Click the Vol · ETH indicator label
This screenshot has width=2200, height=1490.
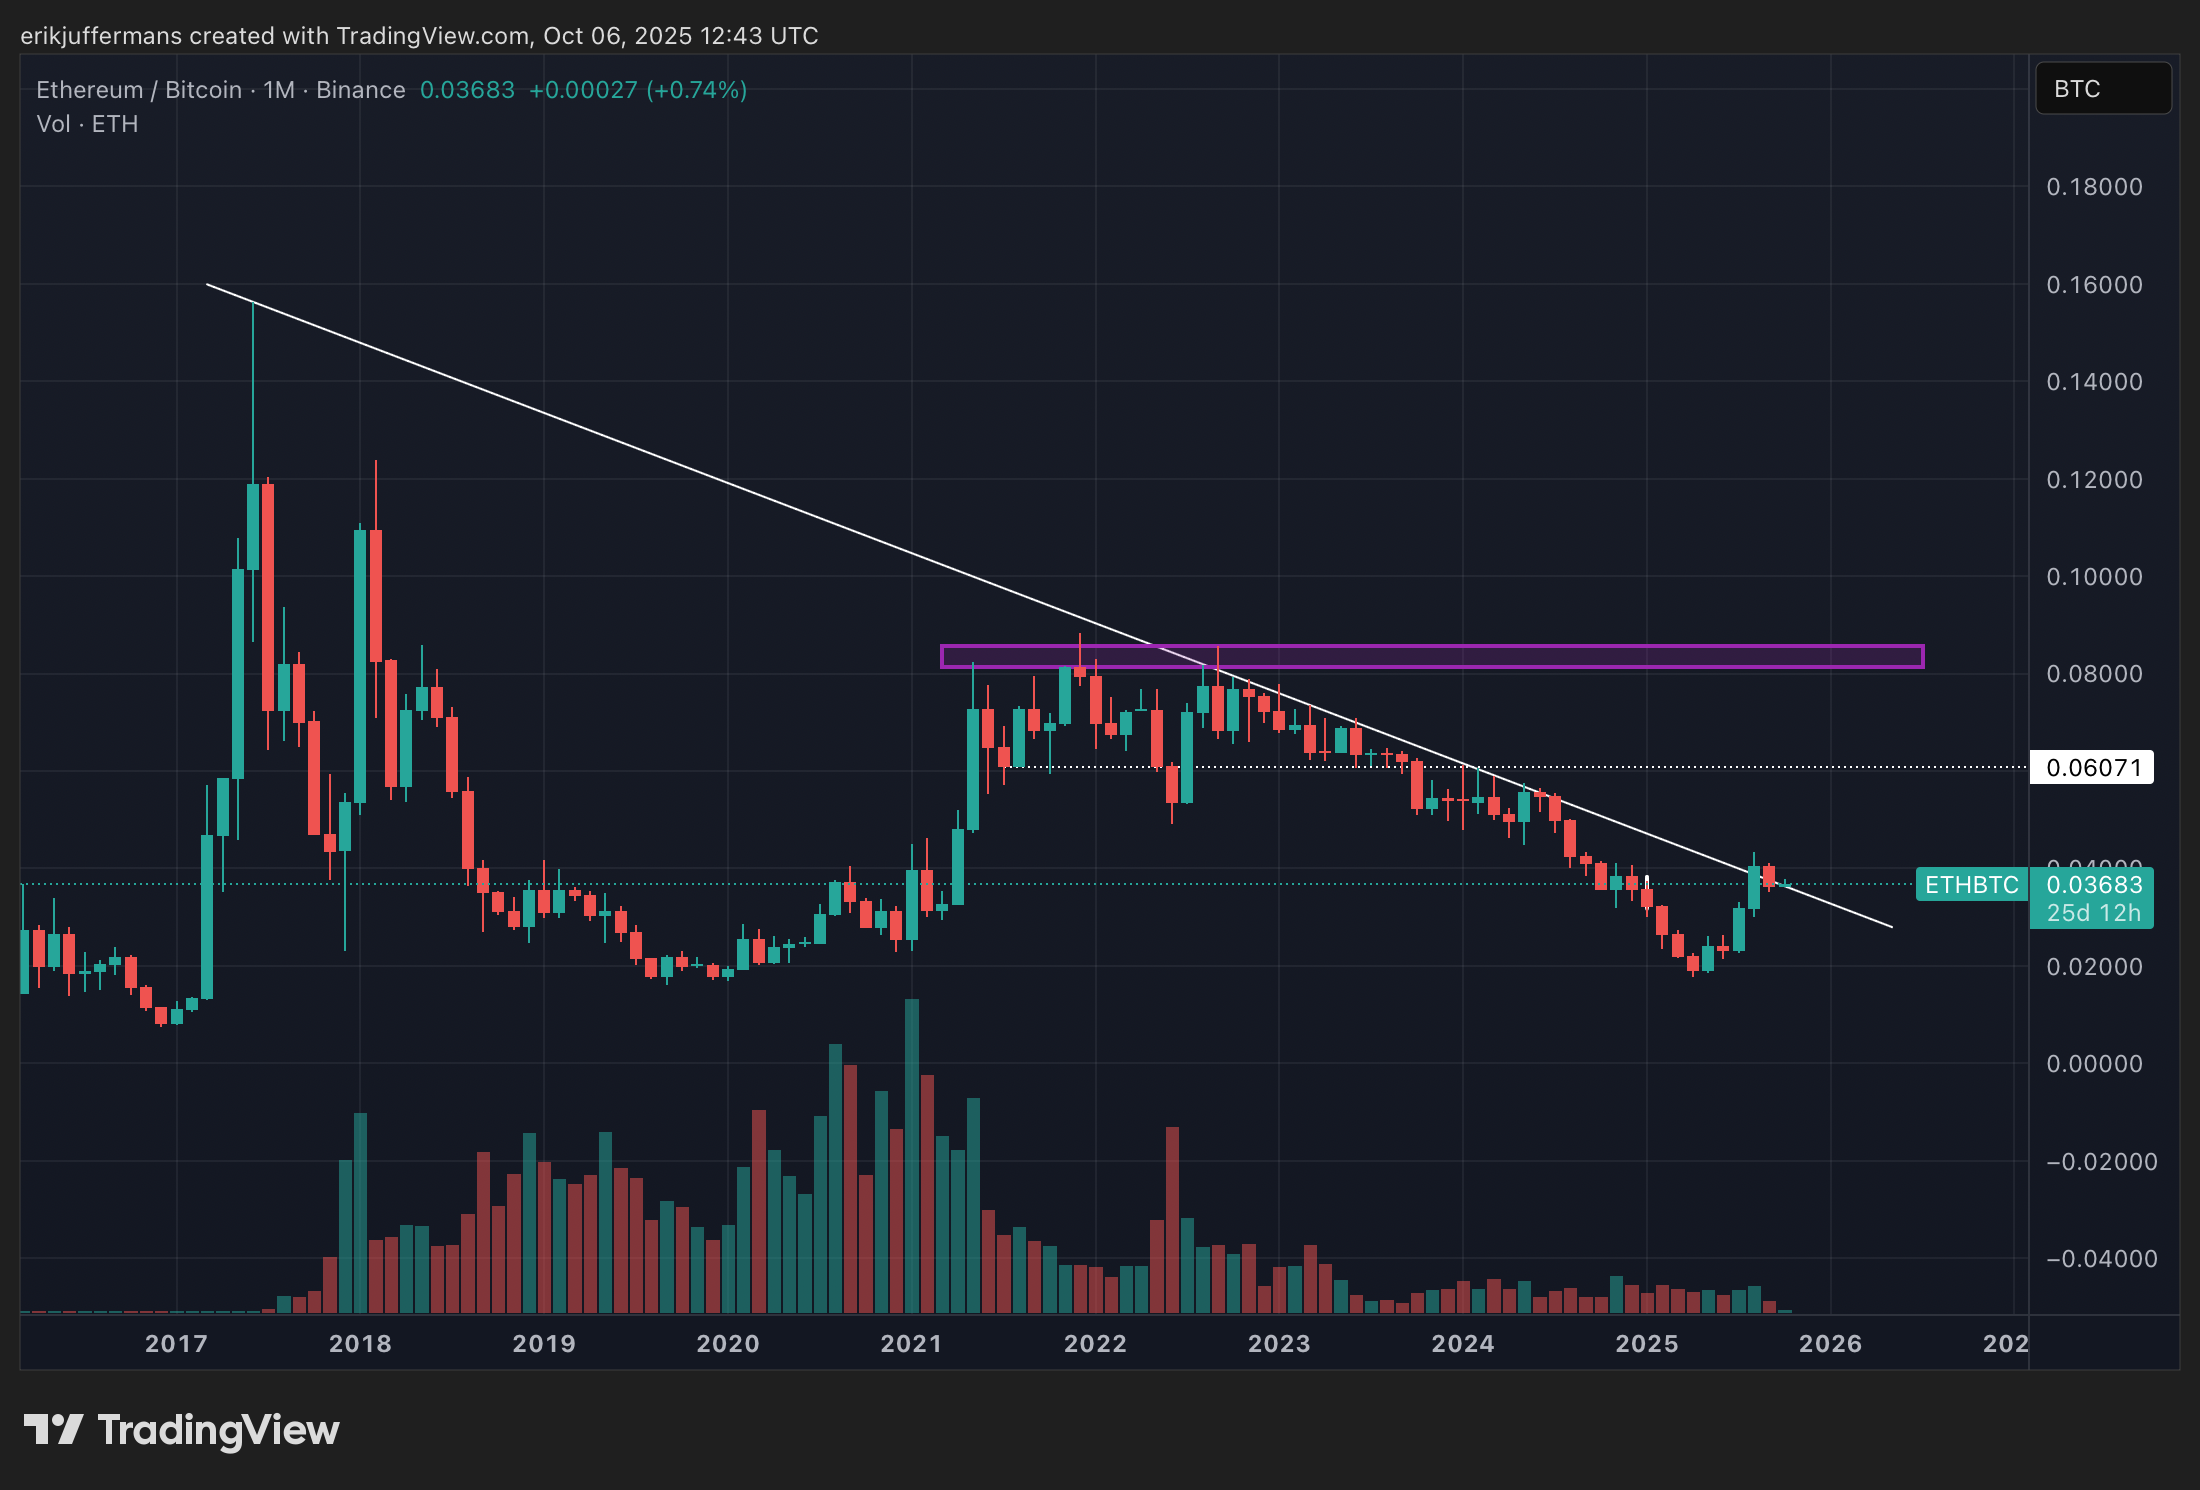pyautogui.click(x=87, y=124)
